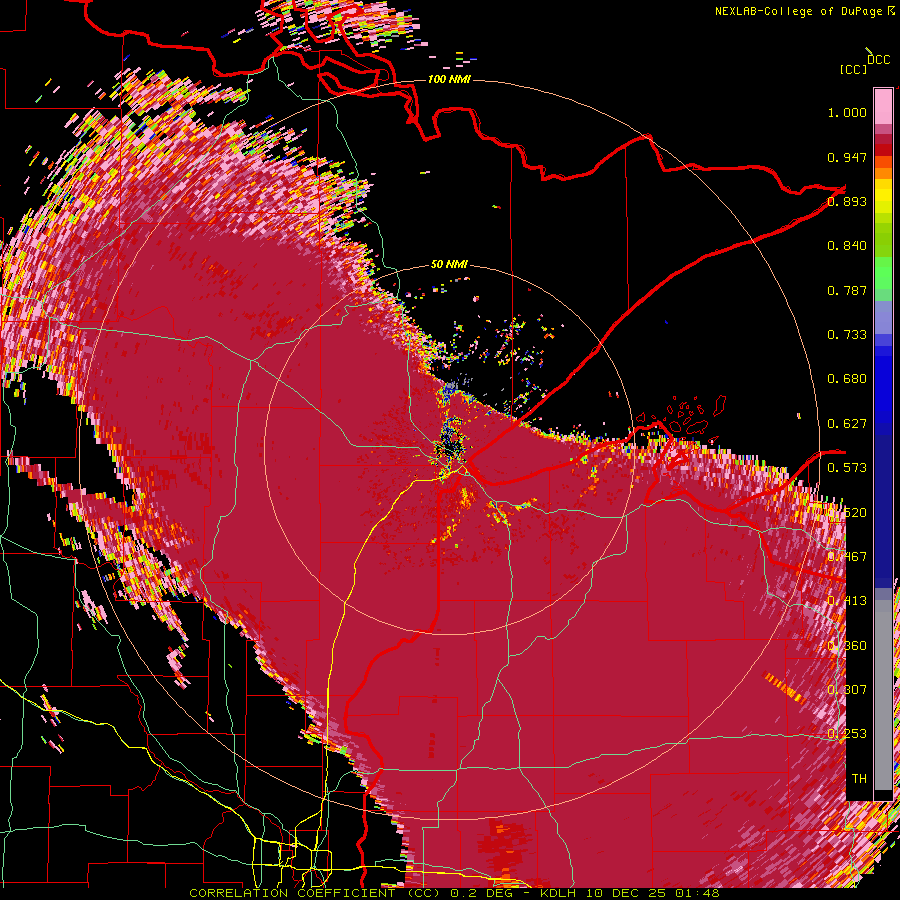Image resolution: width=900 pixels, height=900 pixels.
Task: Select the 0.893 scale value
Action: 847,201
